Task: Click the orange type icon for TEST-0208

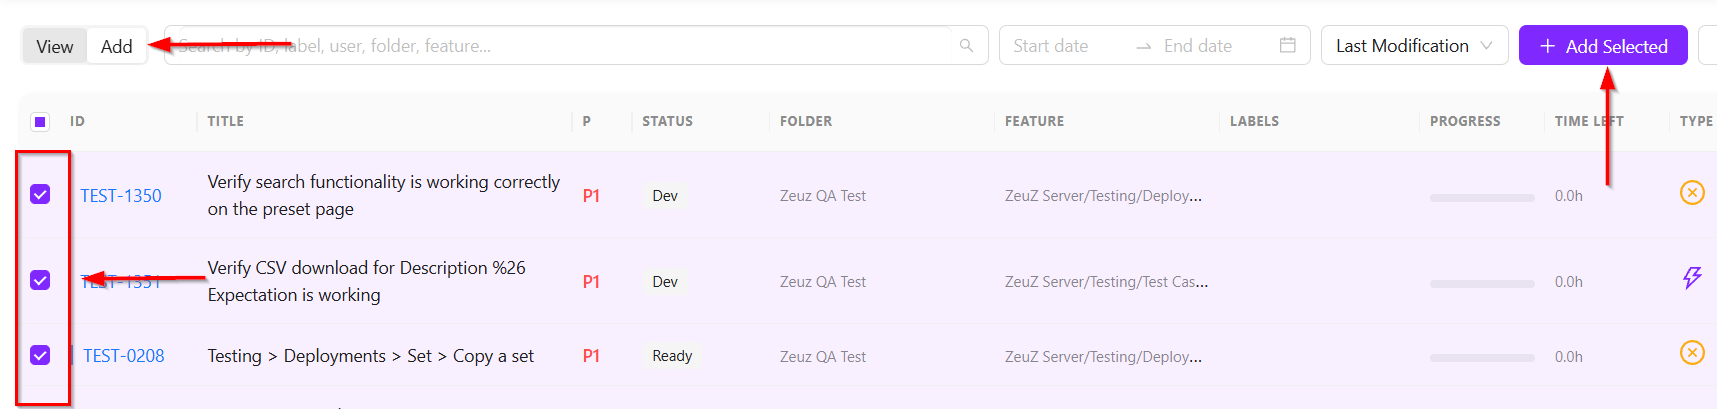Action: pyautogui.click(x=1692, y=352)
